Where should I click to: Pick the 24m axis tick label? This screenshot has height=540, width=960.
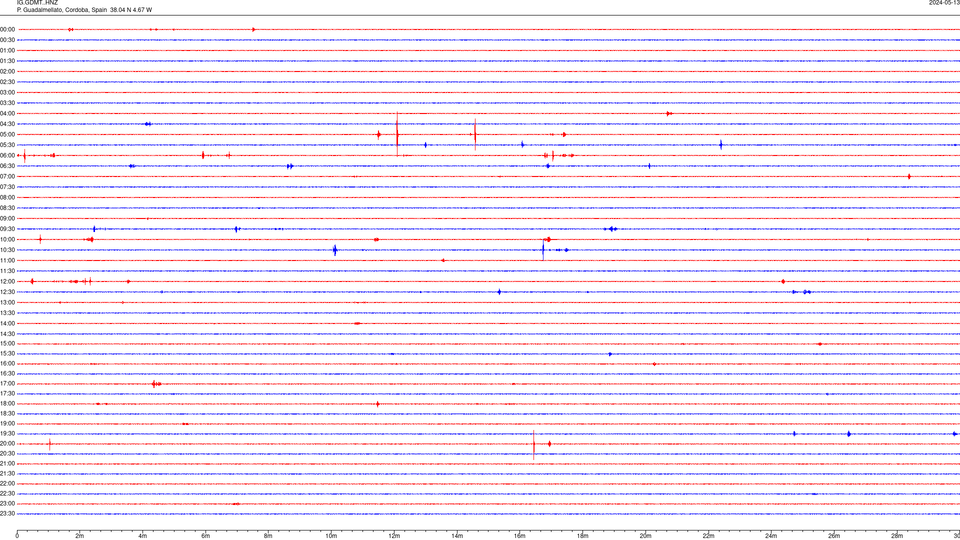pyautogui.click(x=771, y=536)
